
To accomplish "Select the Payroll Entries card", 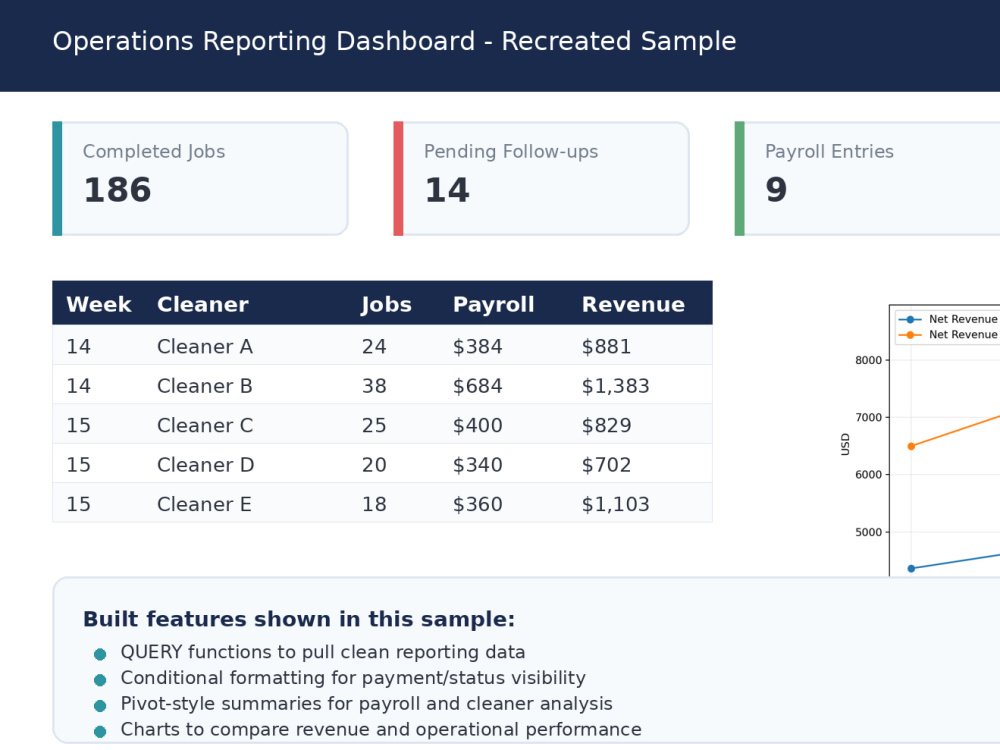I will coord(867,179).
